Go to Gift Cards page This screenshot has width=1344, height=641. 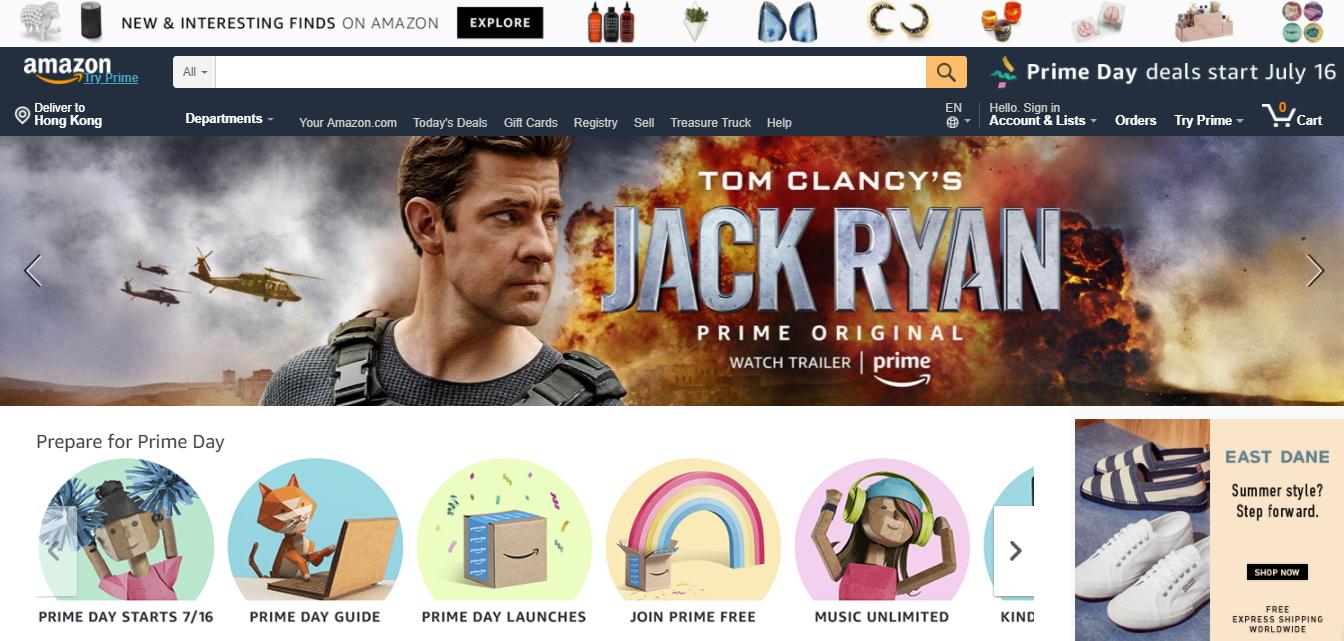pos(531,122)
